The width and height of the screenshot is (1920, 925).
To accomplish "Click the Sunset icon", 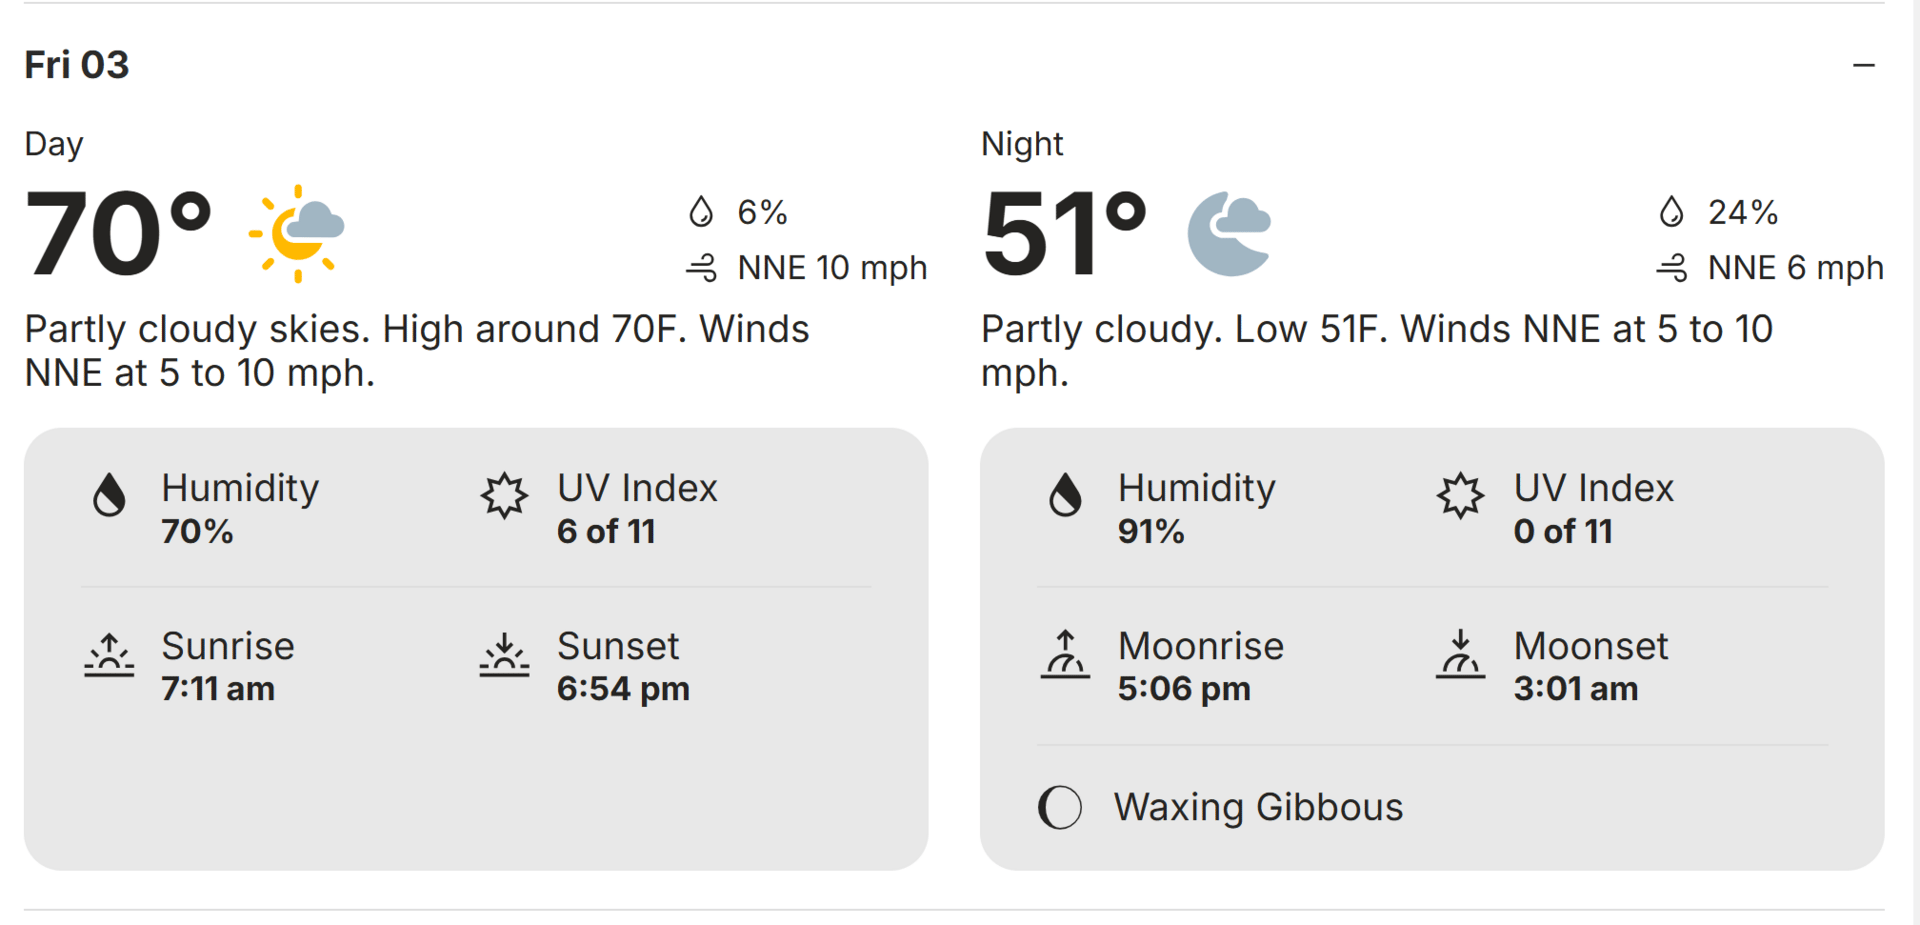I will coord(504,656).
